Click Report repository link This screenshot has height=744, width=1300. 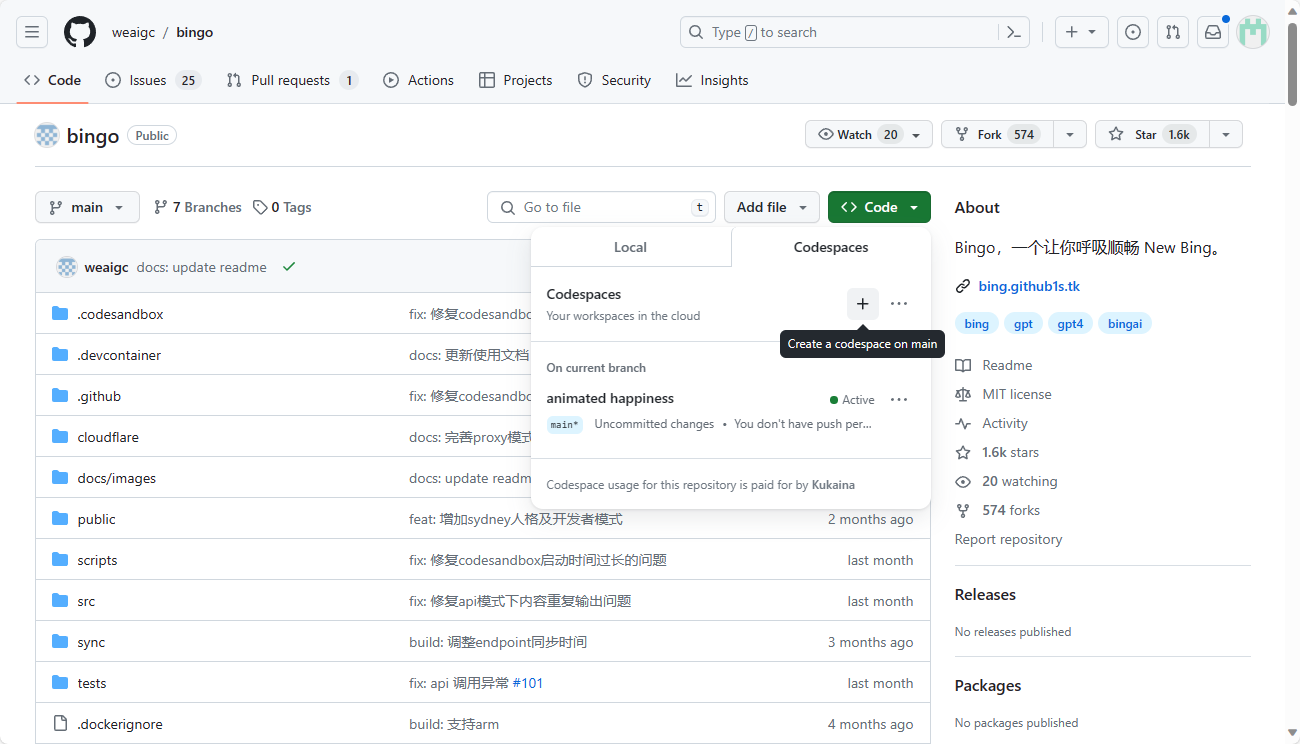tap(1008, 539)
